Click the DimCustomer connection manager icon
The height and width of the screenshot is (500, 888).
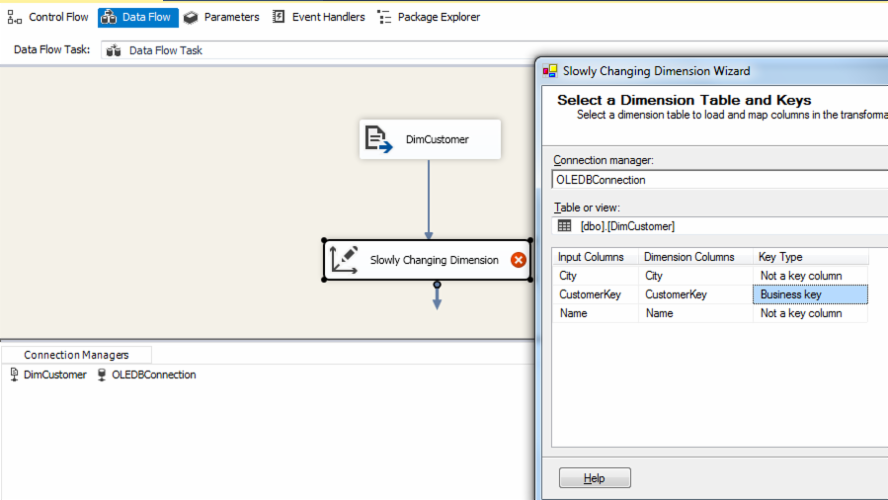[x=14, y=375]
